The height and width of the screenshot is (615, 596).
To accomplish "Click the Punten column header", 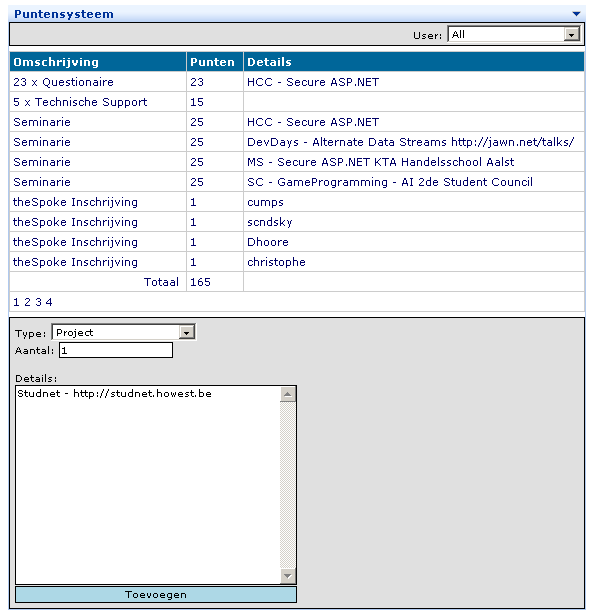I will [x=215, y=62].
